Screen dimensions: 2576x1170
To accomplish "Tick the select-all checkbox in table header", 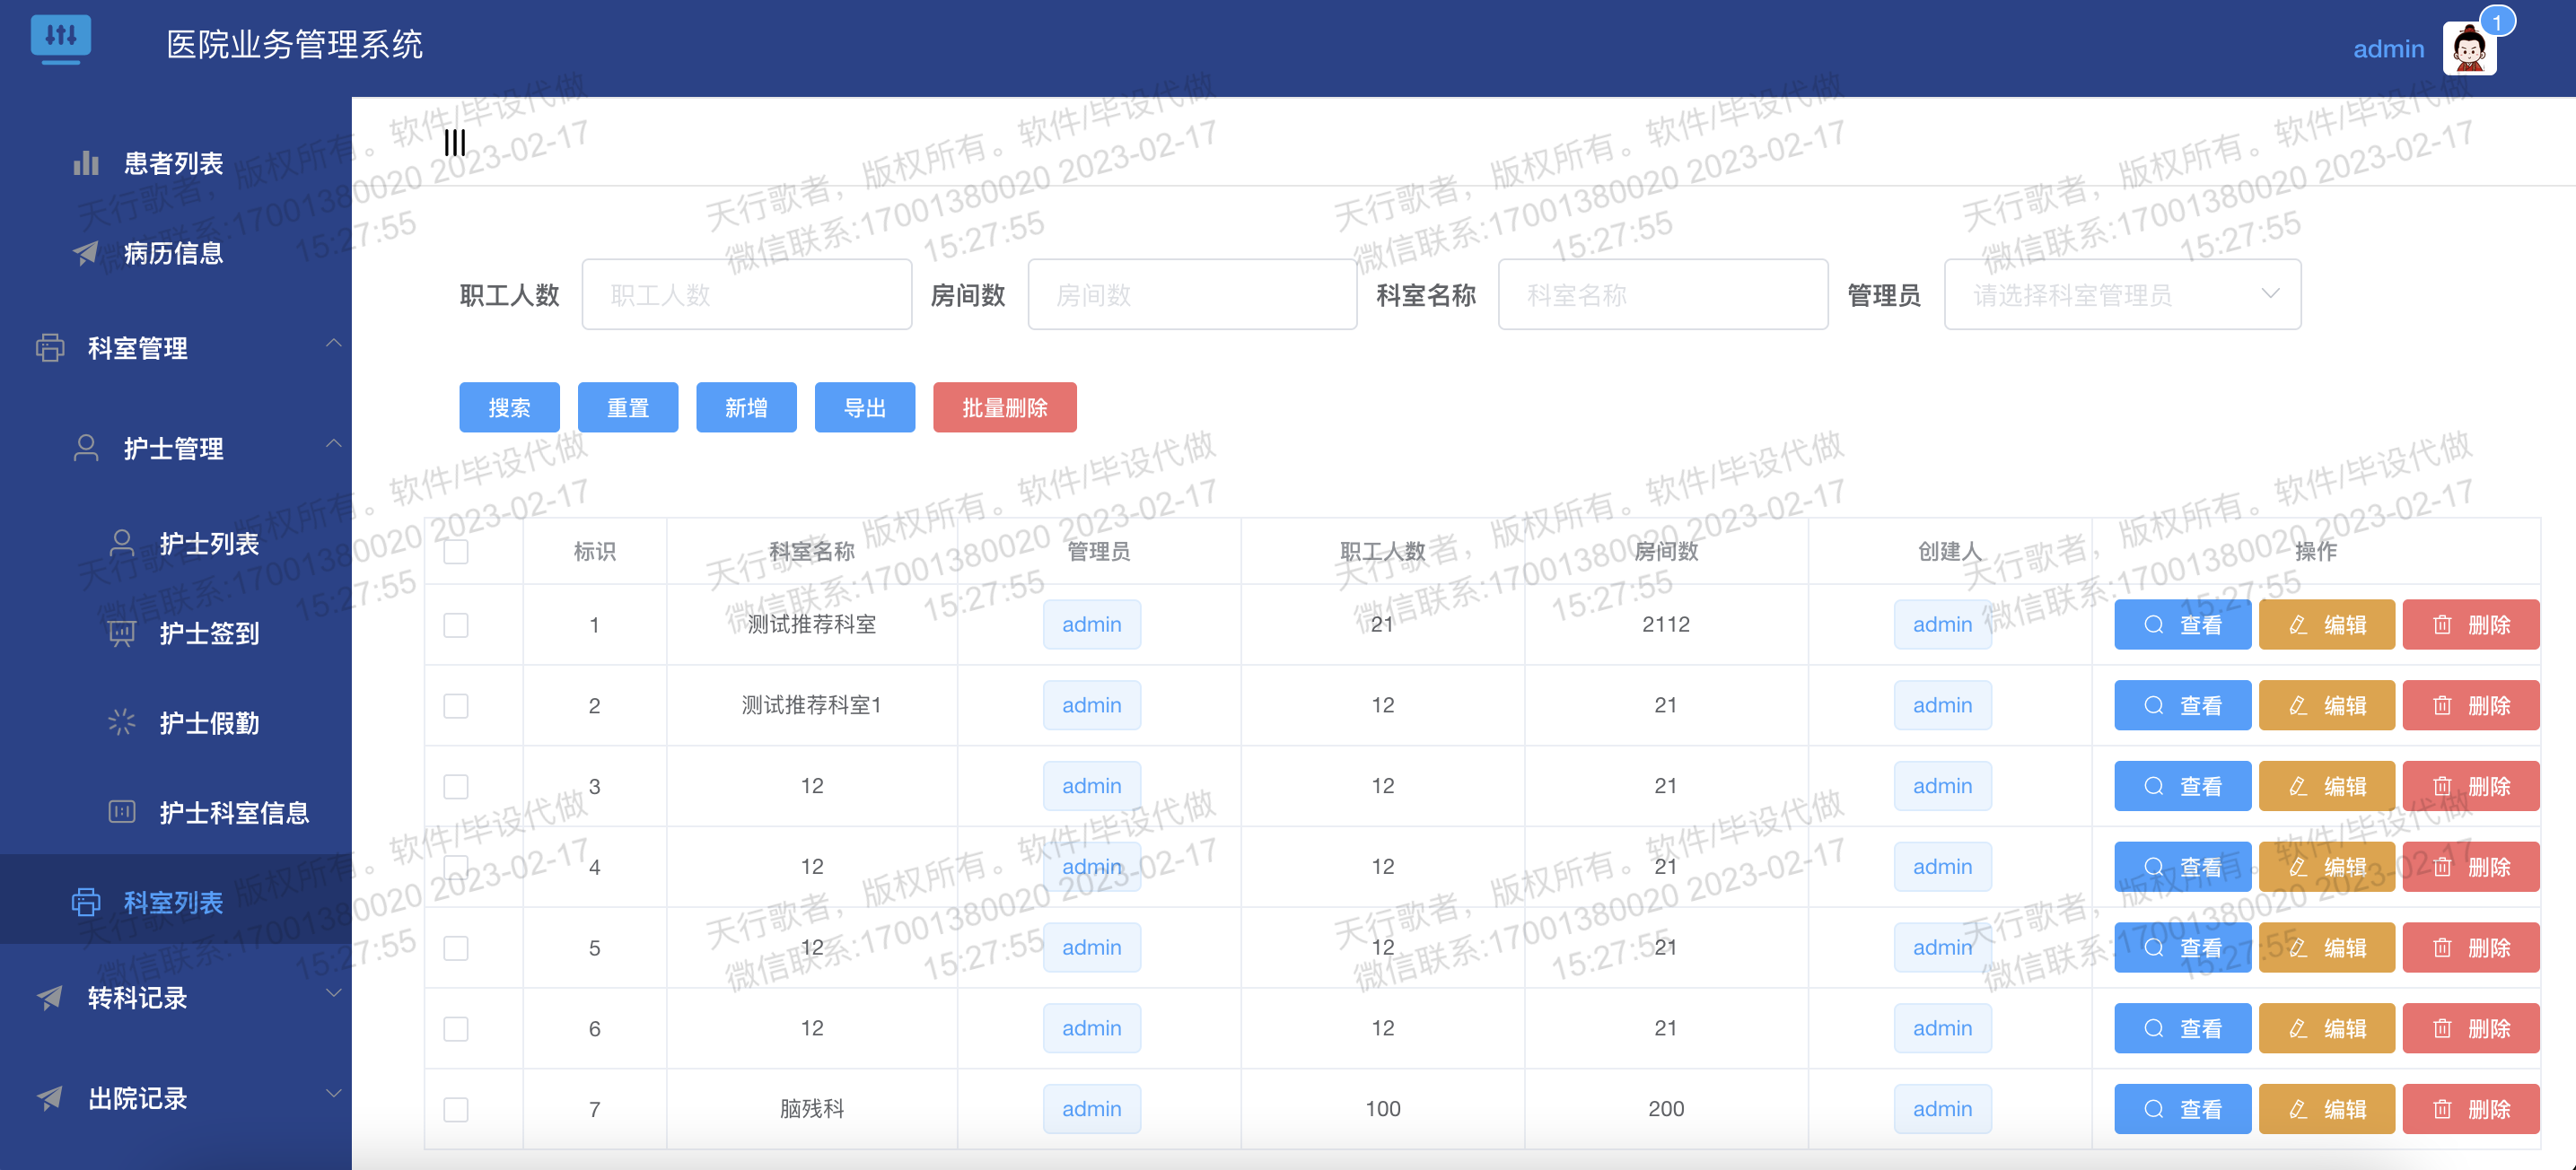I will tap(456, 552).
